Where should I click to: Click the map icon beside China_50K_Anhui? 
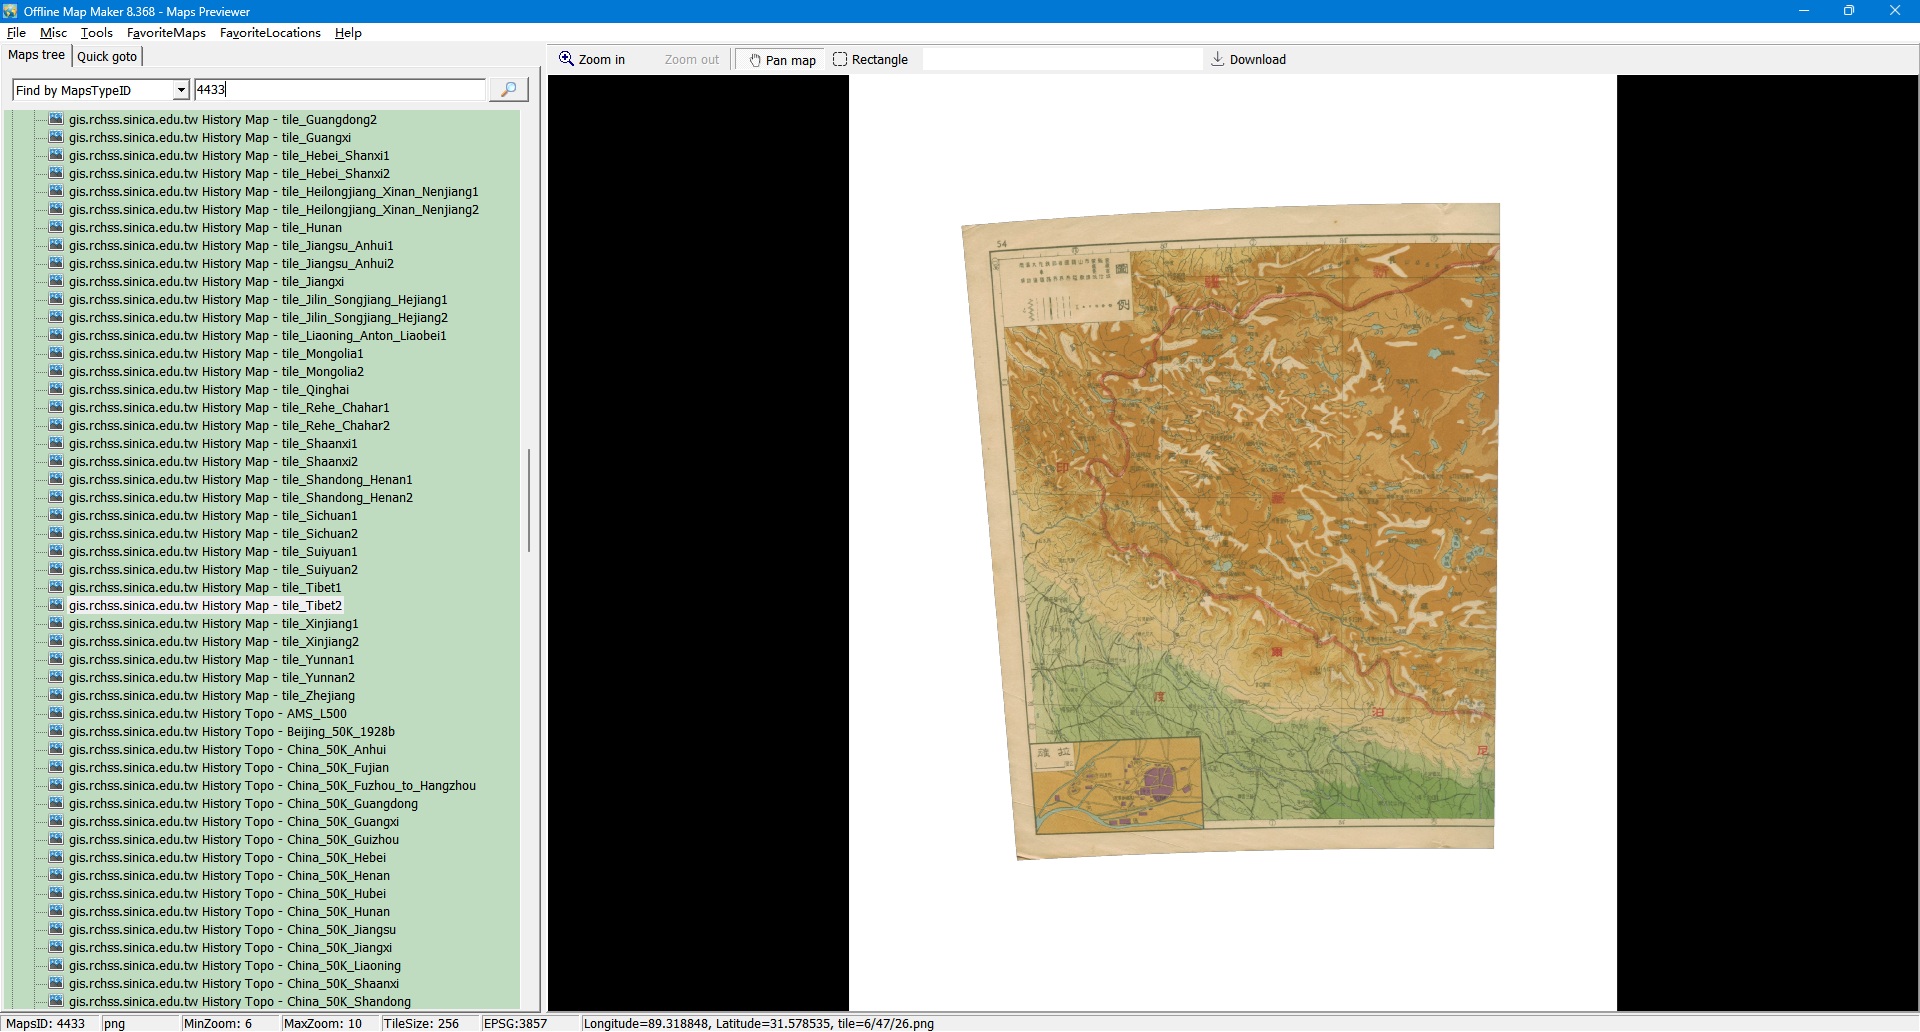point(57,749)
